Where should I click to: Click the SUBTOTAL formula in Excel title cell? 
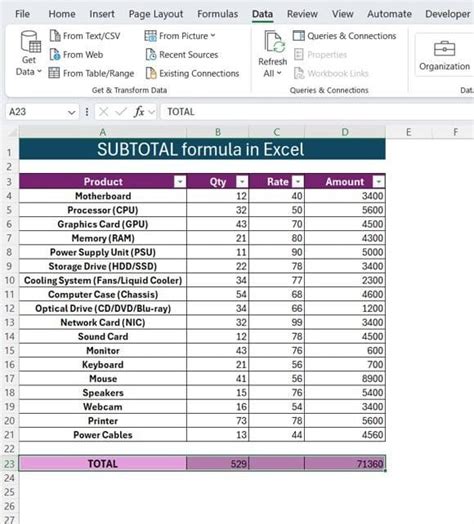(202, 149)
